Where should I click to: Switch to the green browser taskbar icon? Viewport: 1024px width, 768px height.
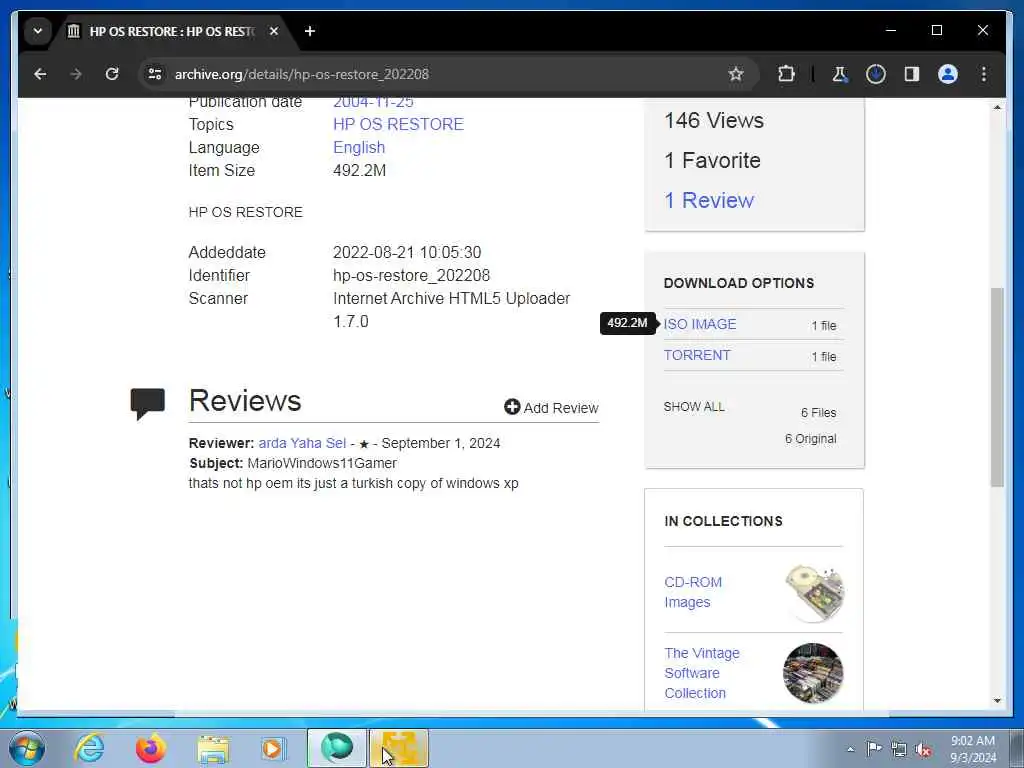pos(336,748)
